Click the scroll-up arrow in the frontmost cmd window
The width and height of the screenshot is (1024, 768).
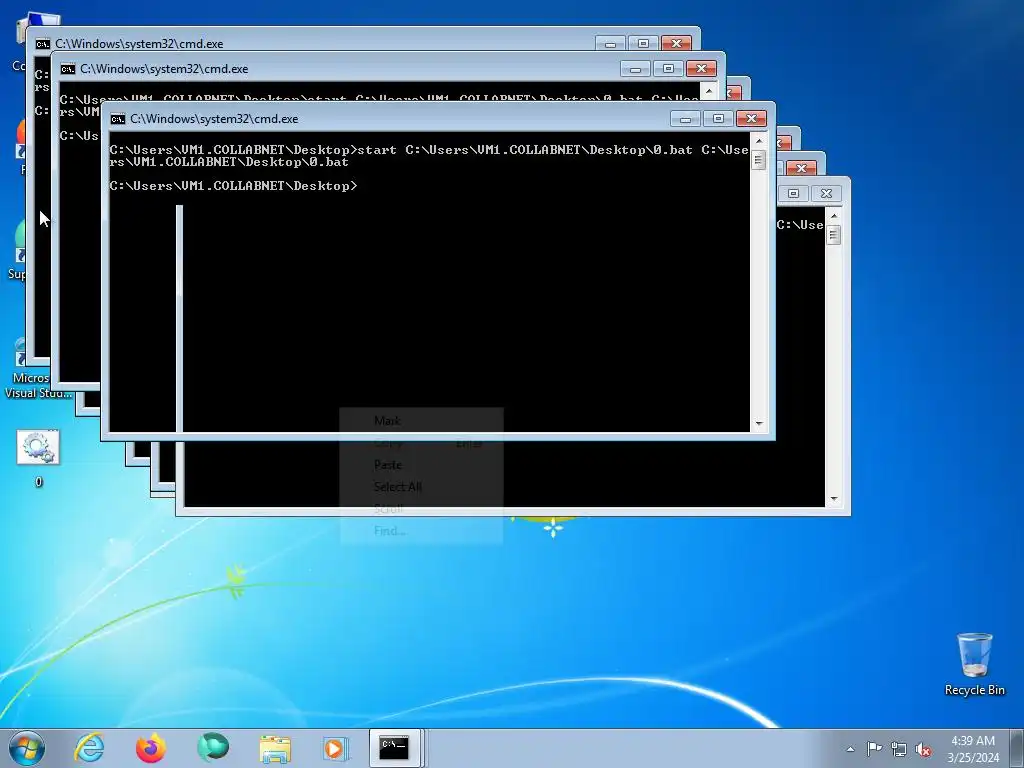point(759,141)
